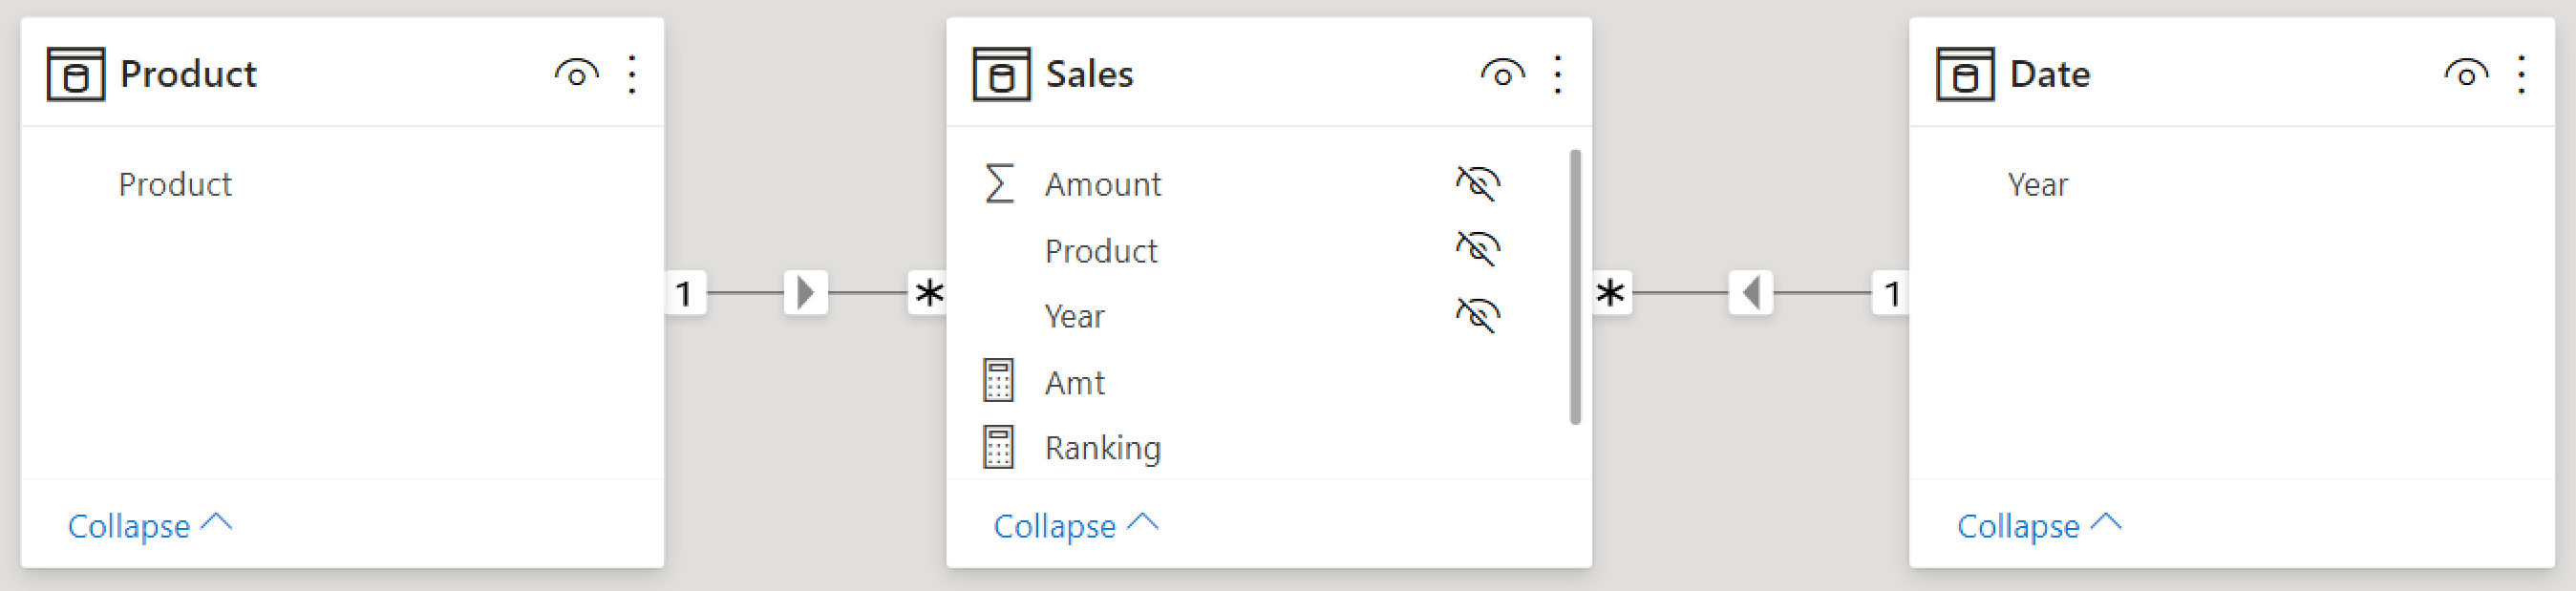2576x591 pixels.
Task: Select the Date-to-Sales relationship direction arrow
Action: tap(1750, 293)
